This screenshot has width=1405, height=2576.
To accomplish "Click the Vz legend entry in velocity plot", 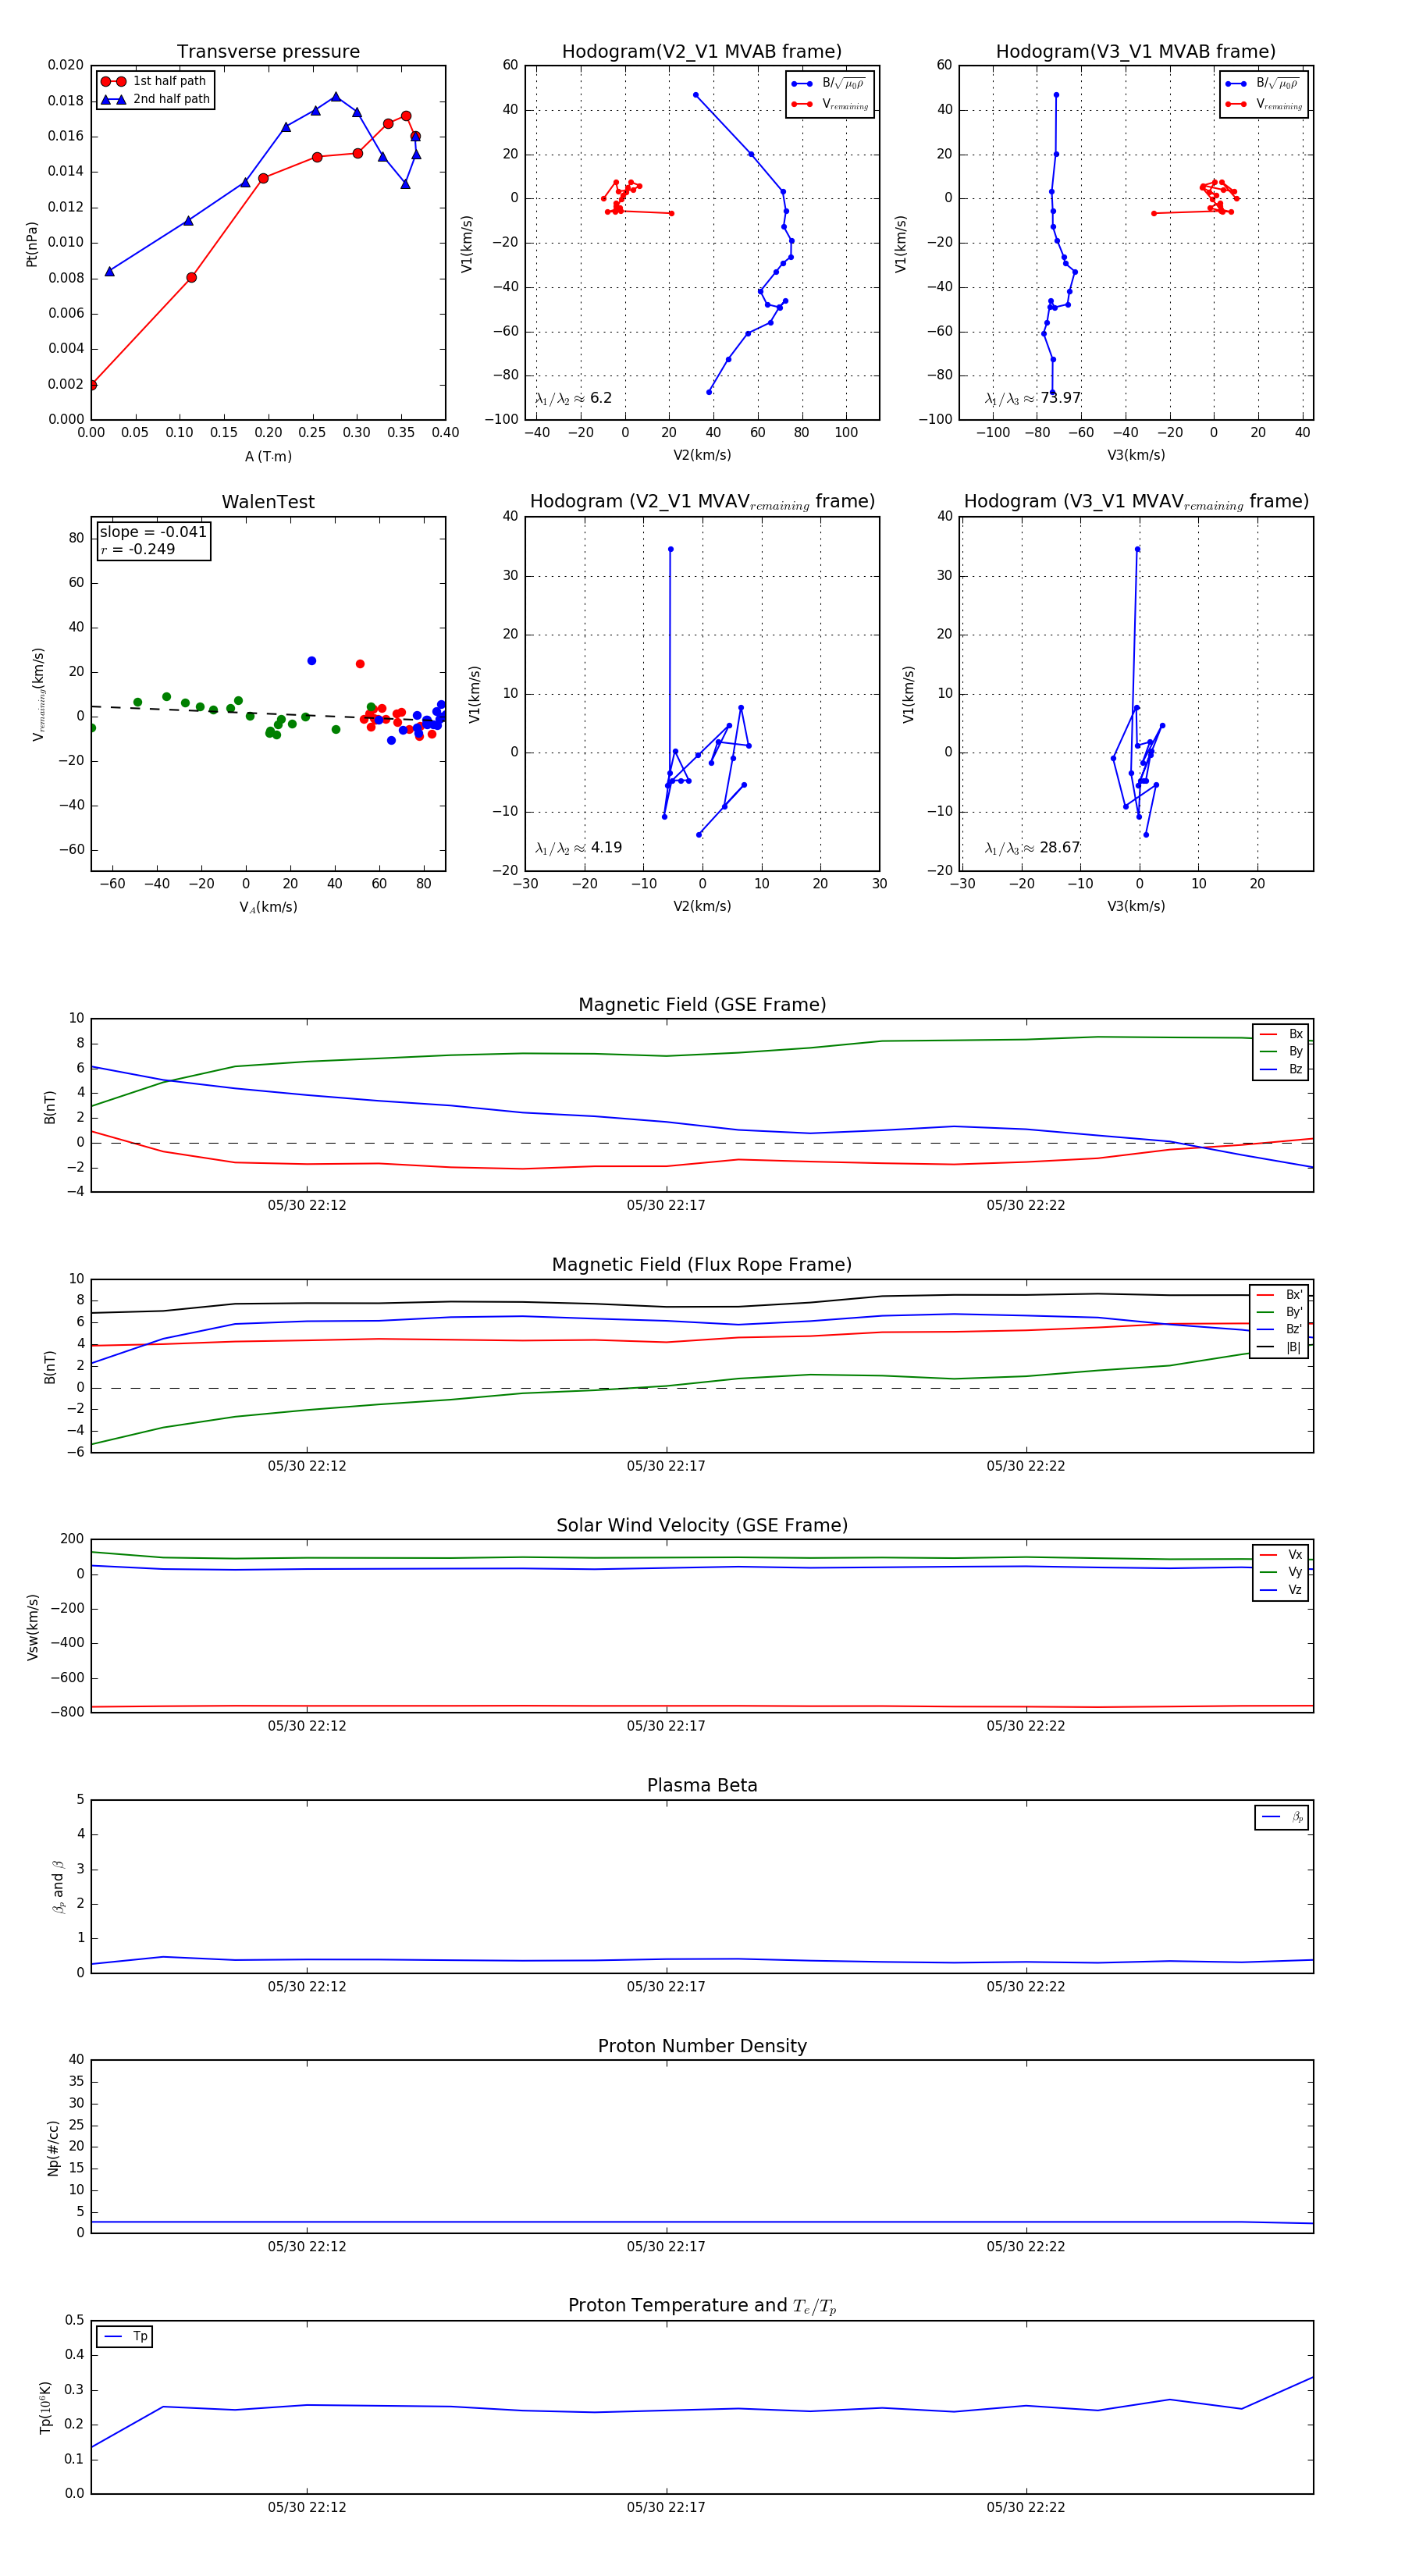I will 1281,1589.
